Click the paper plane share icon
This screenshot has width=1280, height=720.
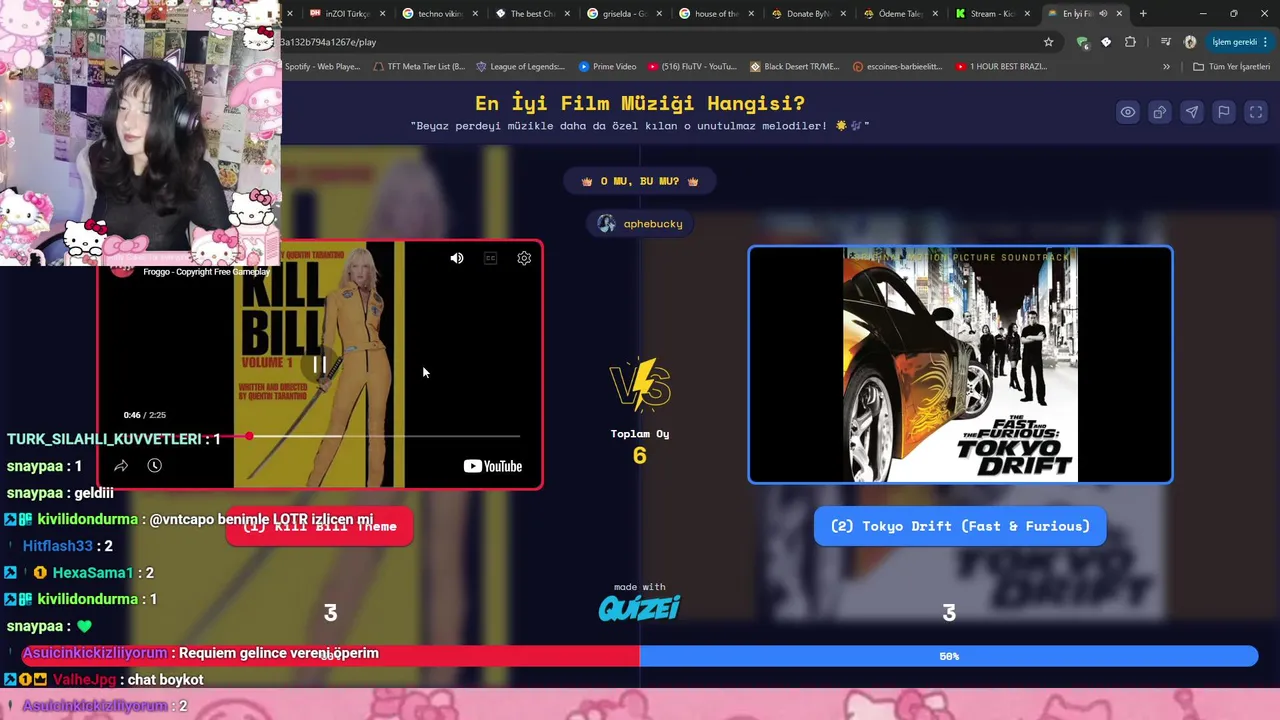pyautogui.click(x=1192, y=112)
